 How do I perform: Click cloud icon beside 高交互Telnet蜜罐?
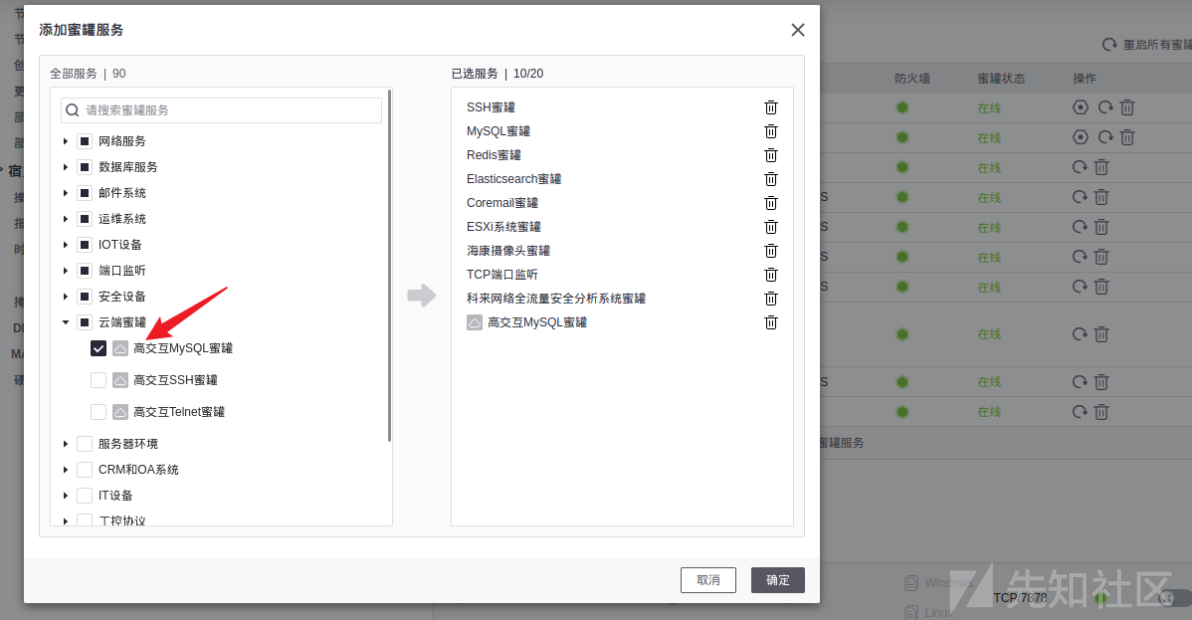tap(120, 412)
